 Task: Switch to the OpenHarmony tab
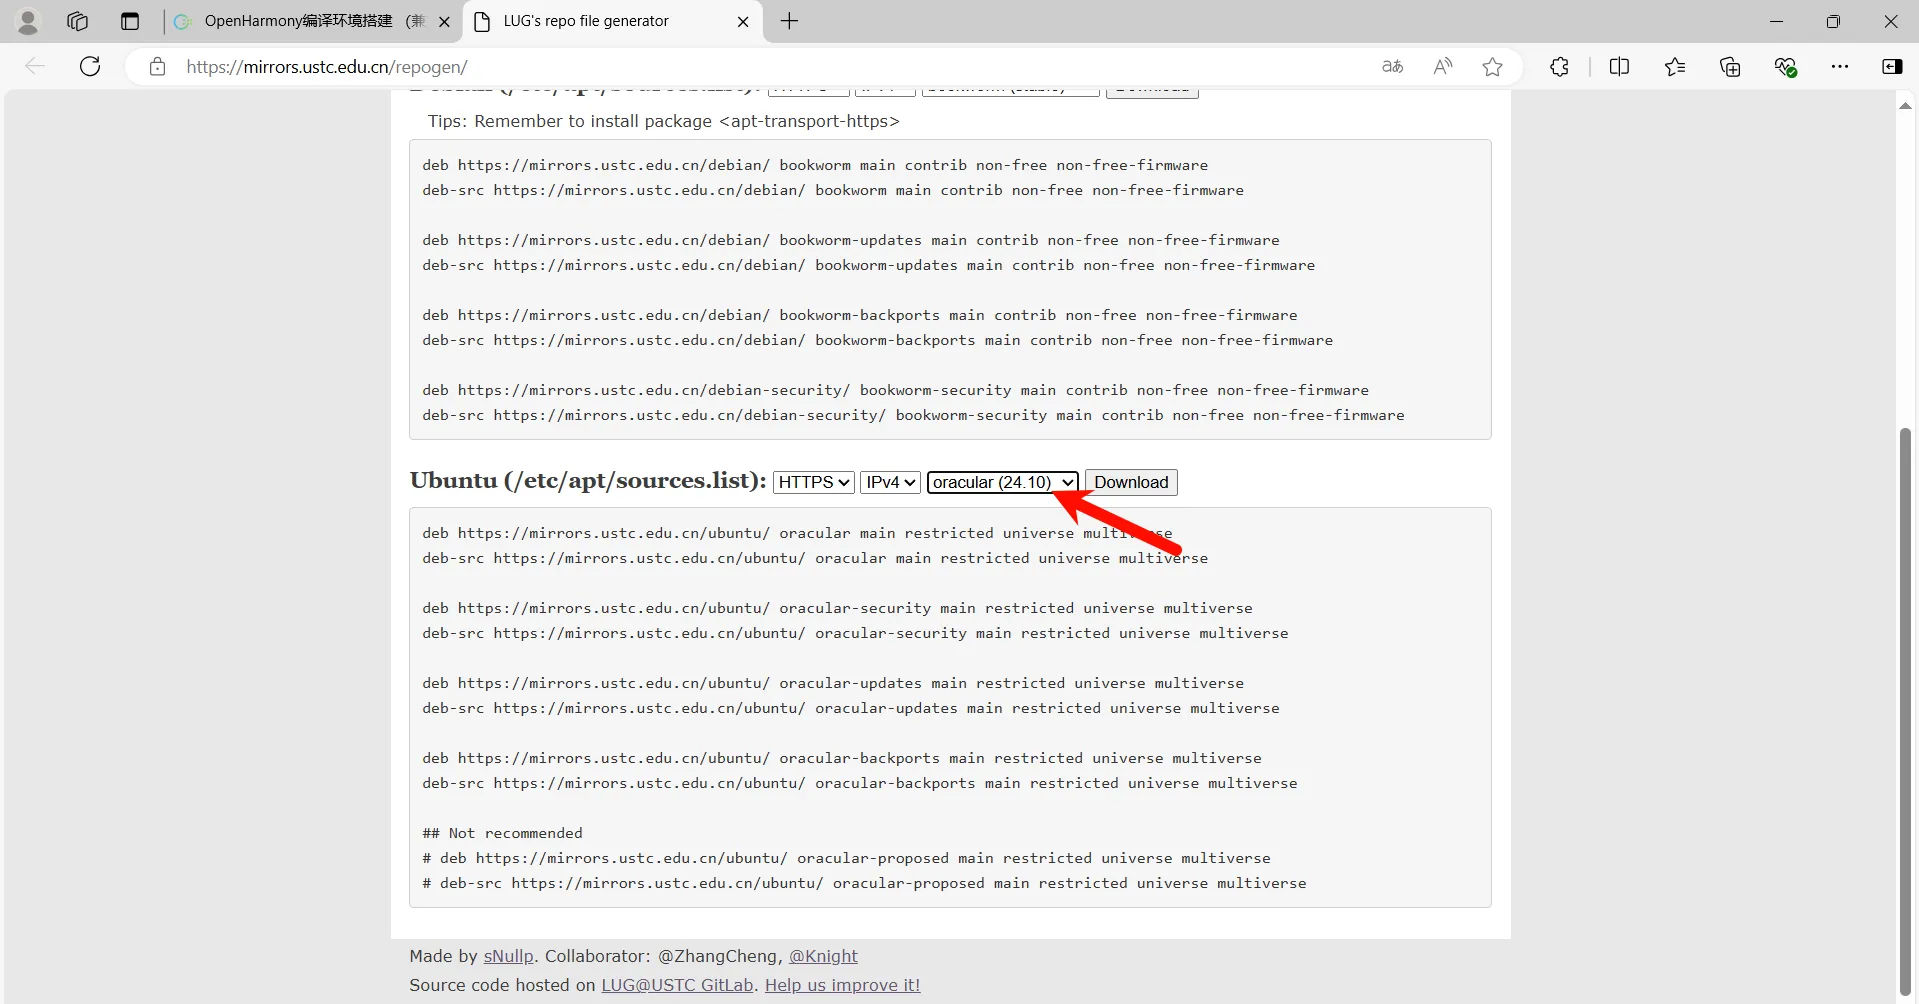310,21
